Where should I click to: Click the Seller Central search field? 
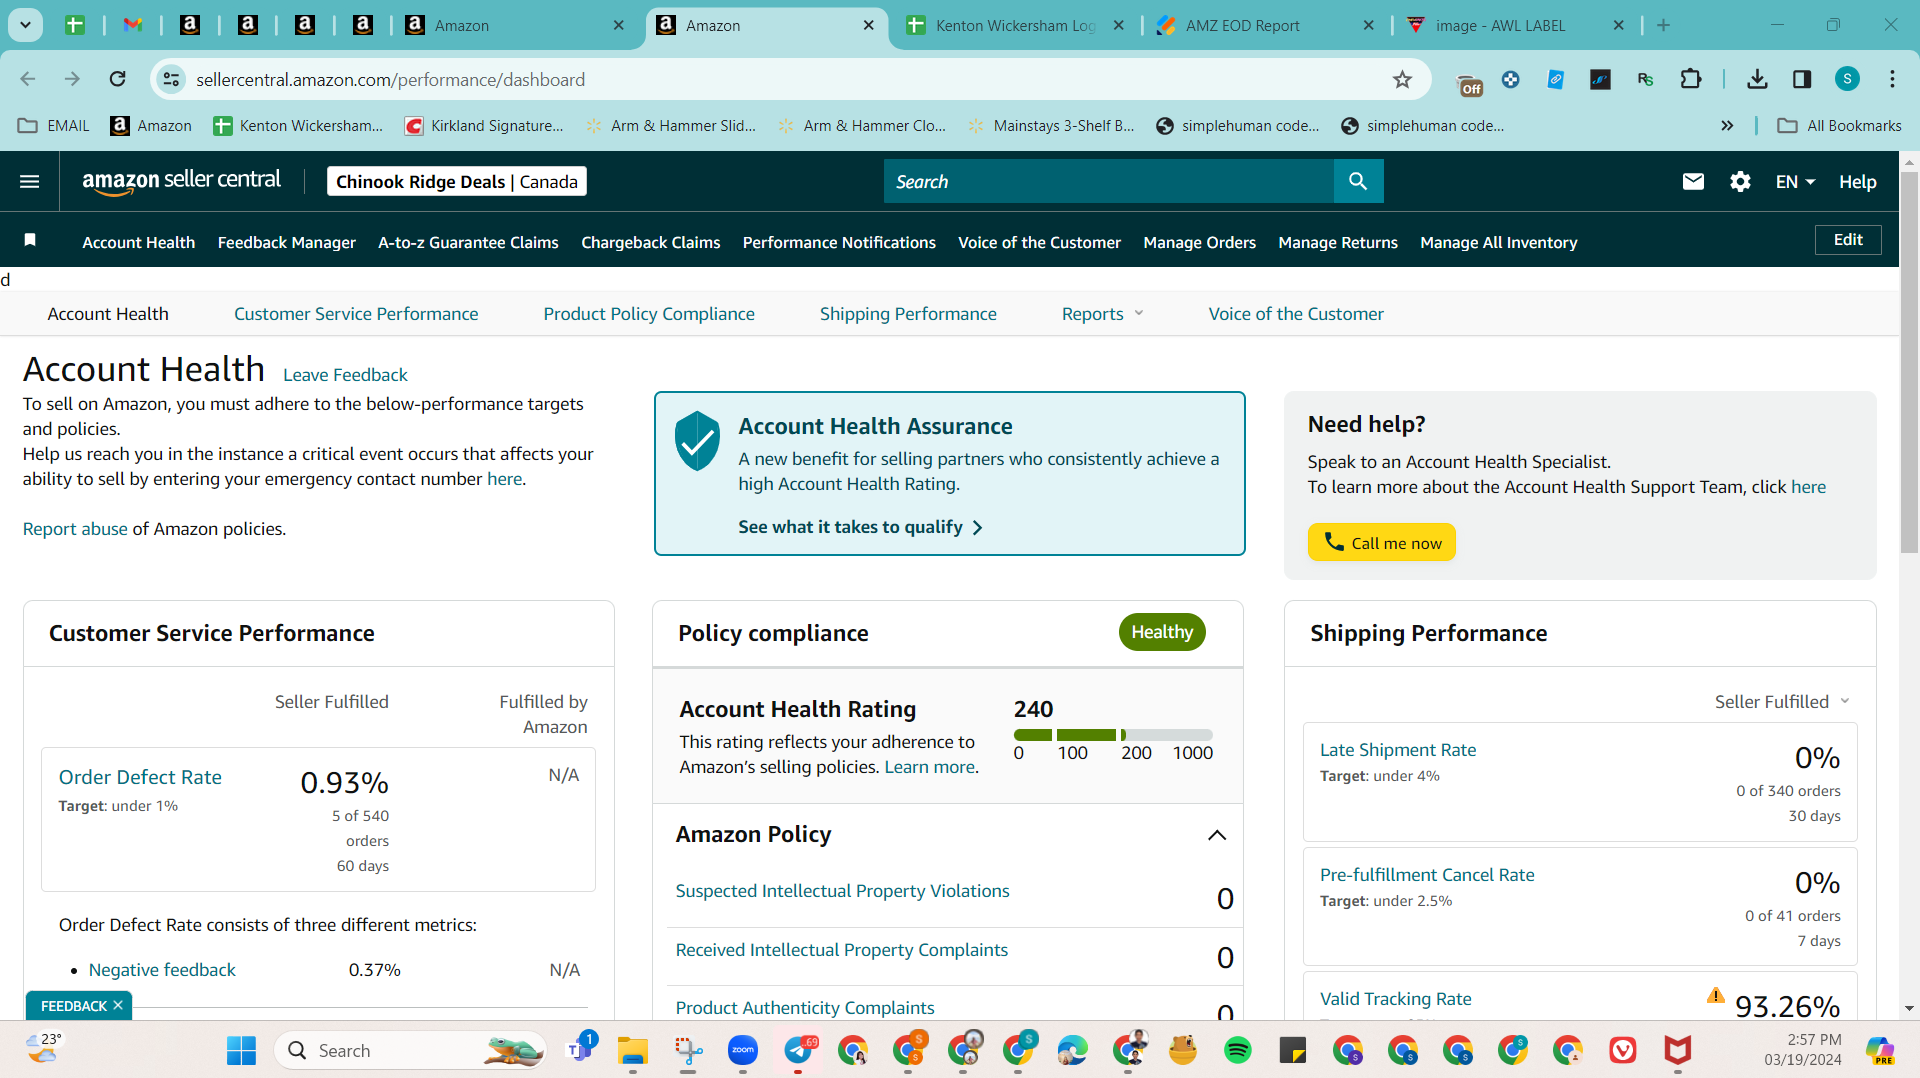click(x=1108, y=181)
